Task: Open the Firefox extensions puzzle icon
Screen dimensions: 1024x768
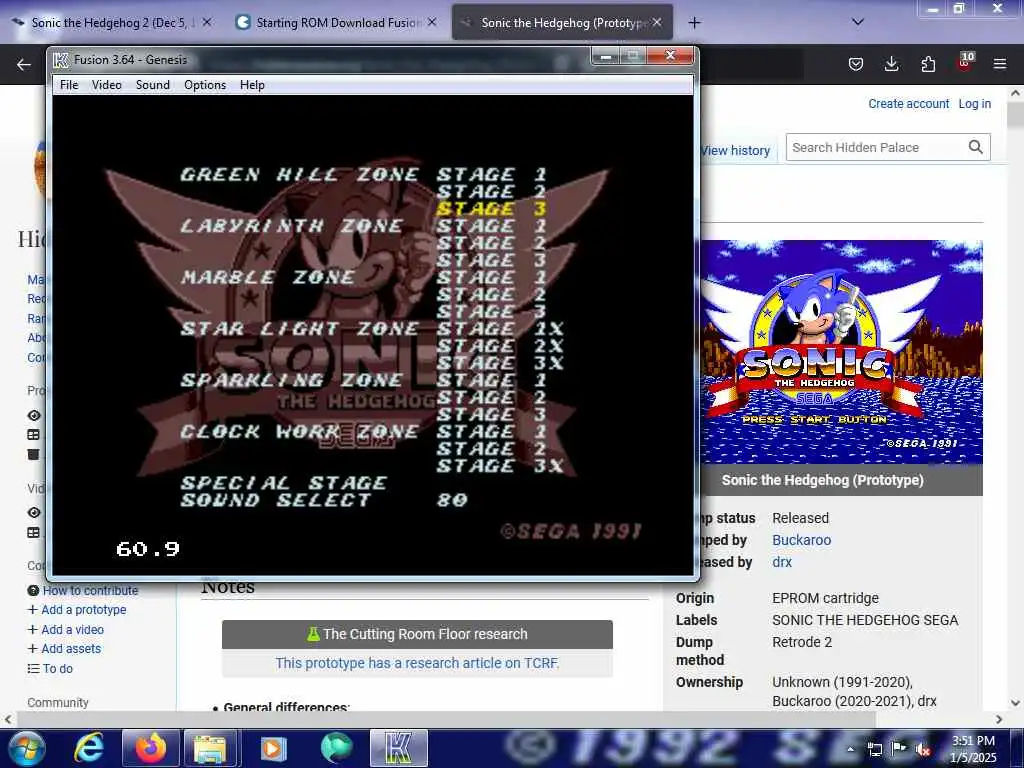Action: (928, 64)
